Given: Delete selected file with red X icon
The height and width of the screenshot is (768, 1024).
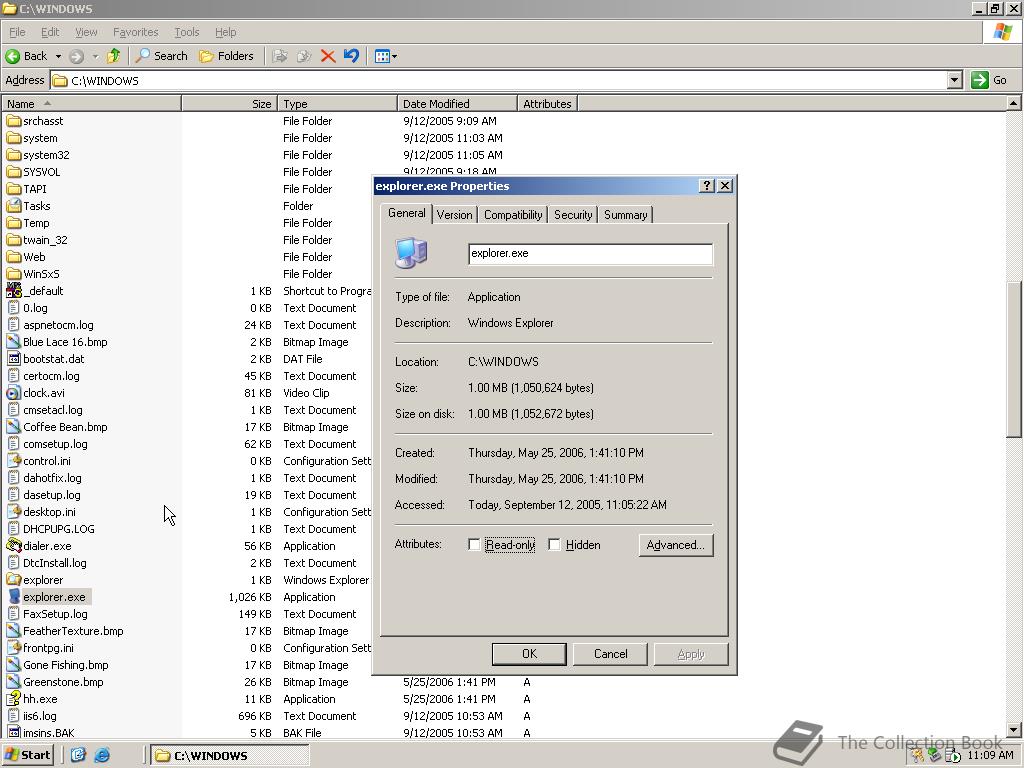Looking at the screenshot, I should click(x=328, y=56).
